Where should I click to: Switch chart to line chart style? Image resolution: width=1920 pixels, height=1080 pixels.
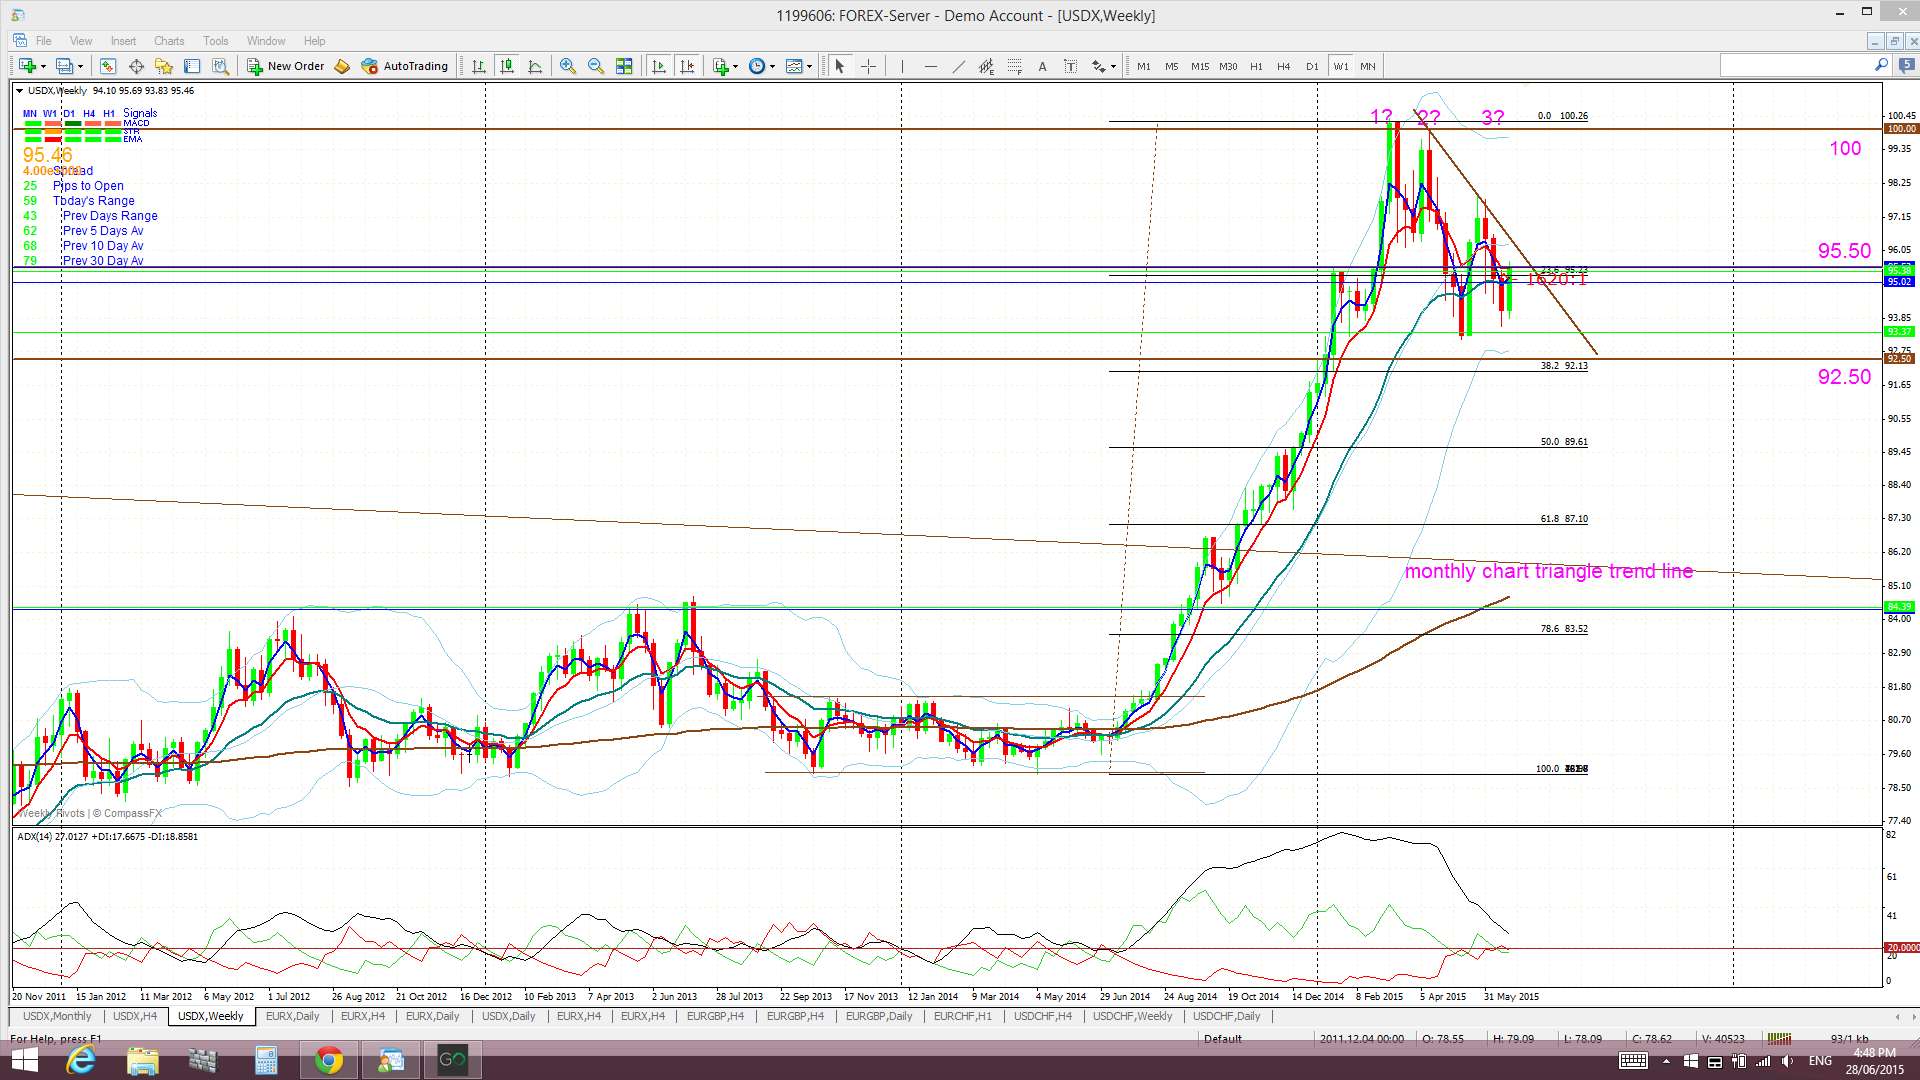[x=535, y=66]
